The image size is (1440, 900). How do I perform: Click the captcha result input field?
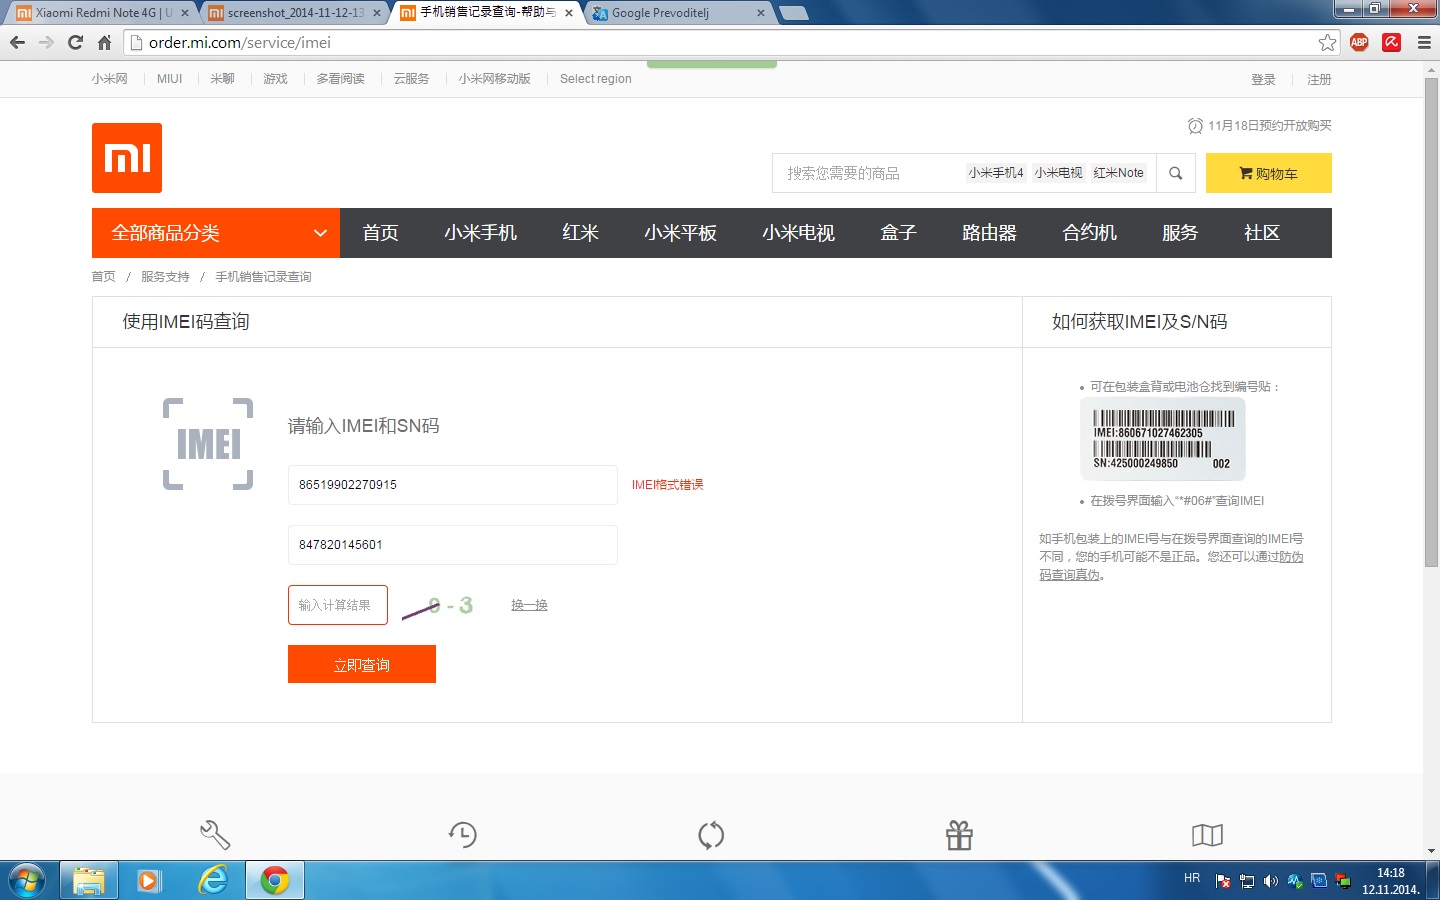coord(338,605)
